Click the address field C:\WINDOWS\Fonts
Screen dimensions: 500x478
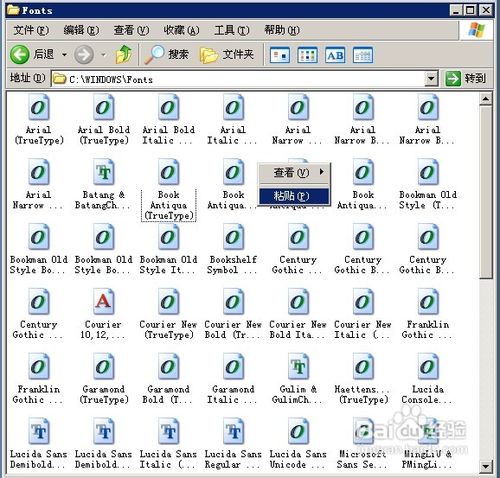tap(238, 79)
